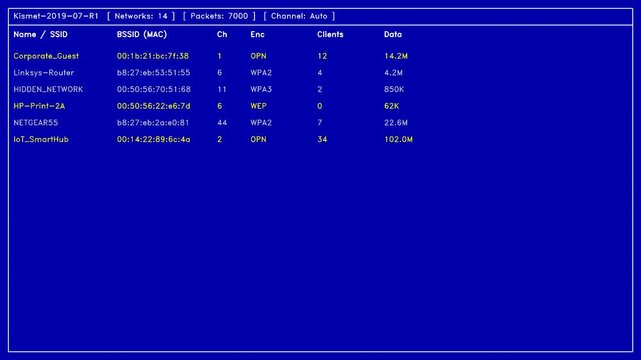The width and height of the screenshot is (641, 360).
Task: Click the Networks: 14 status indicator
Action: pos(141,16)
